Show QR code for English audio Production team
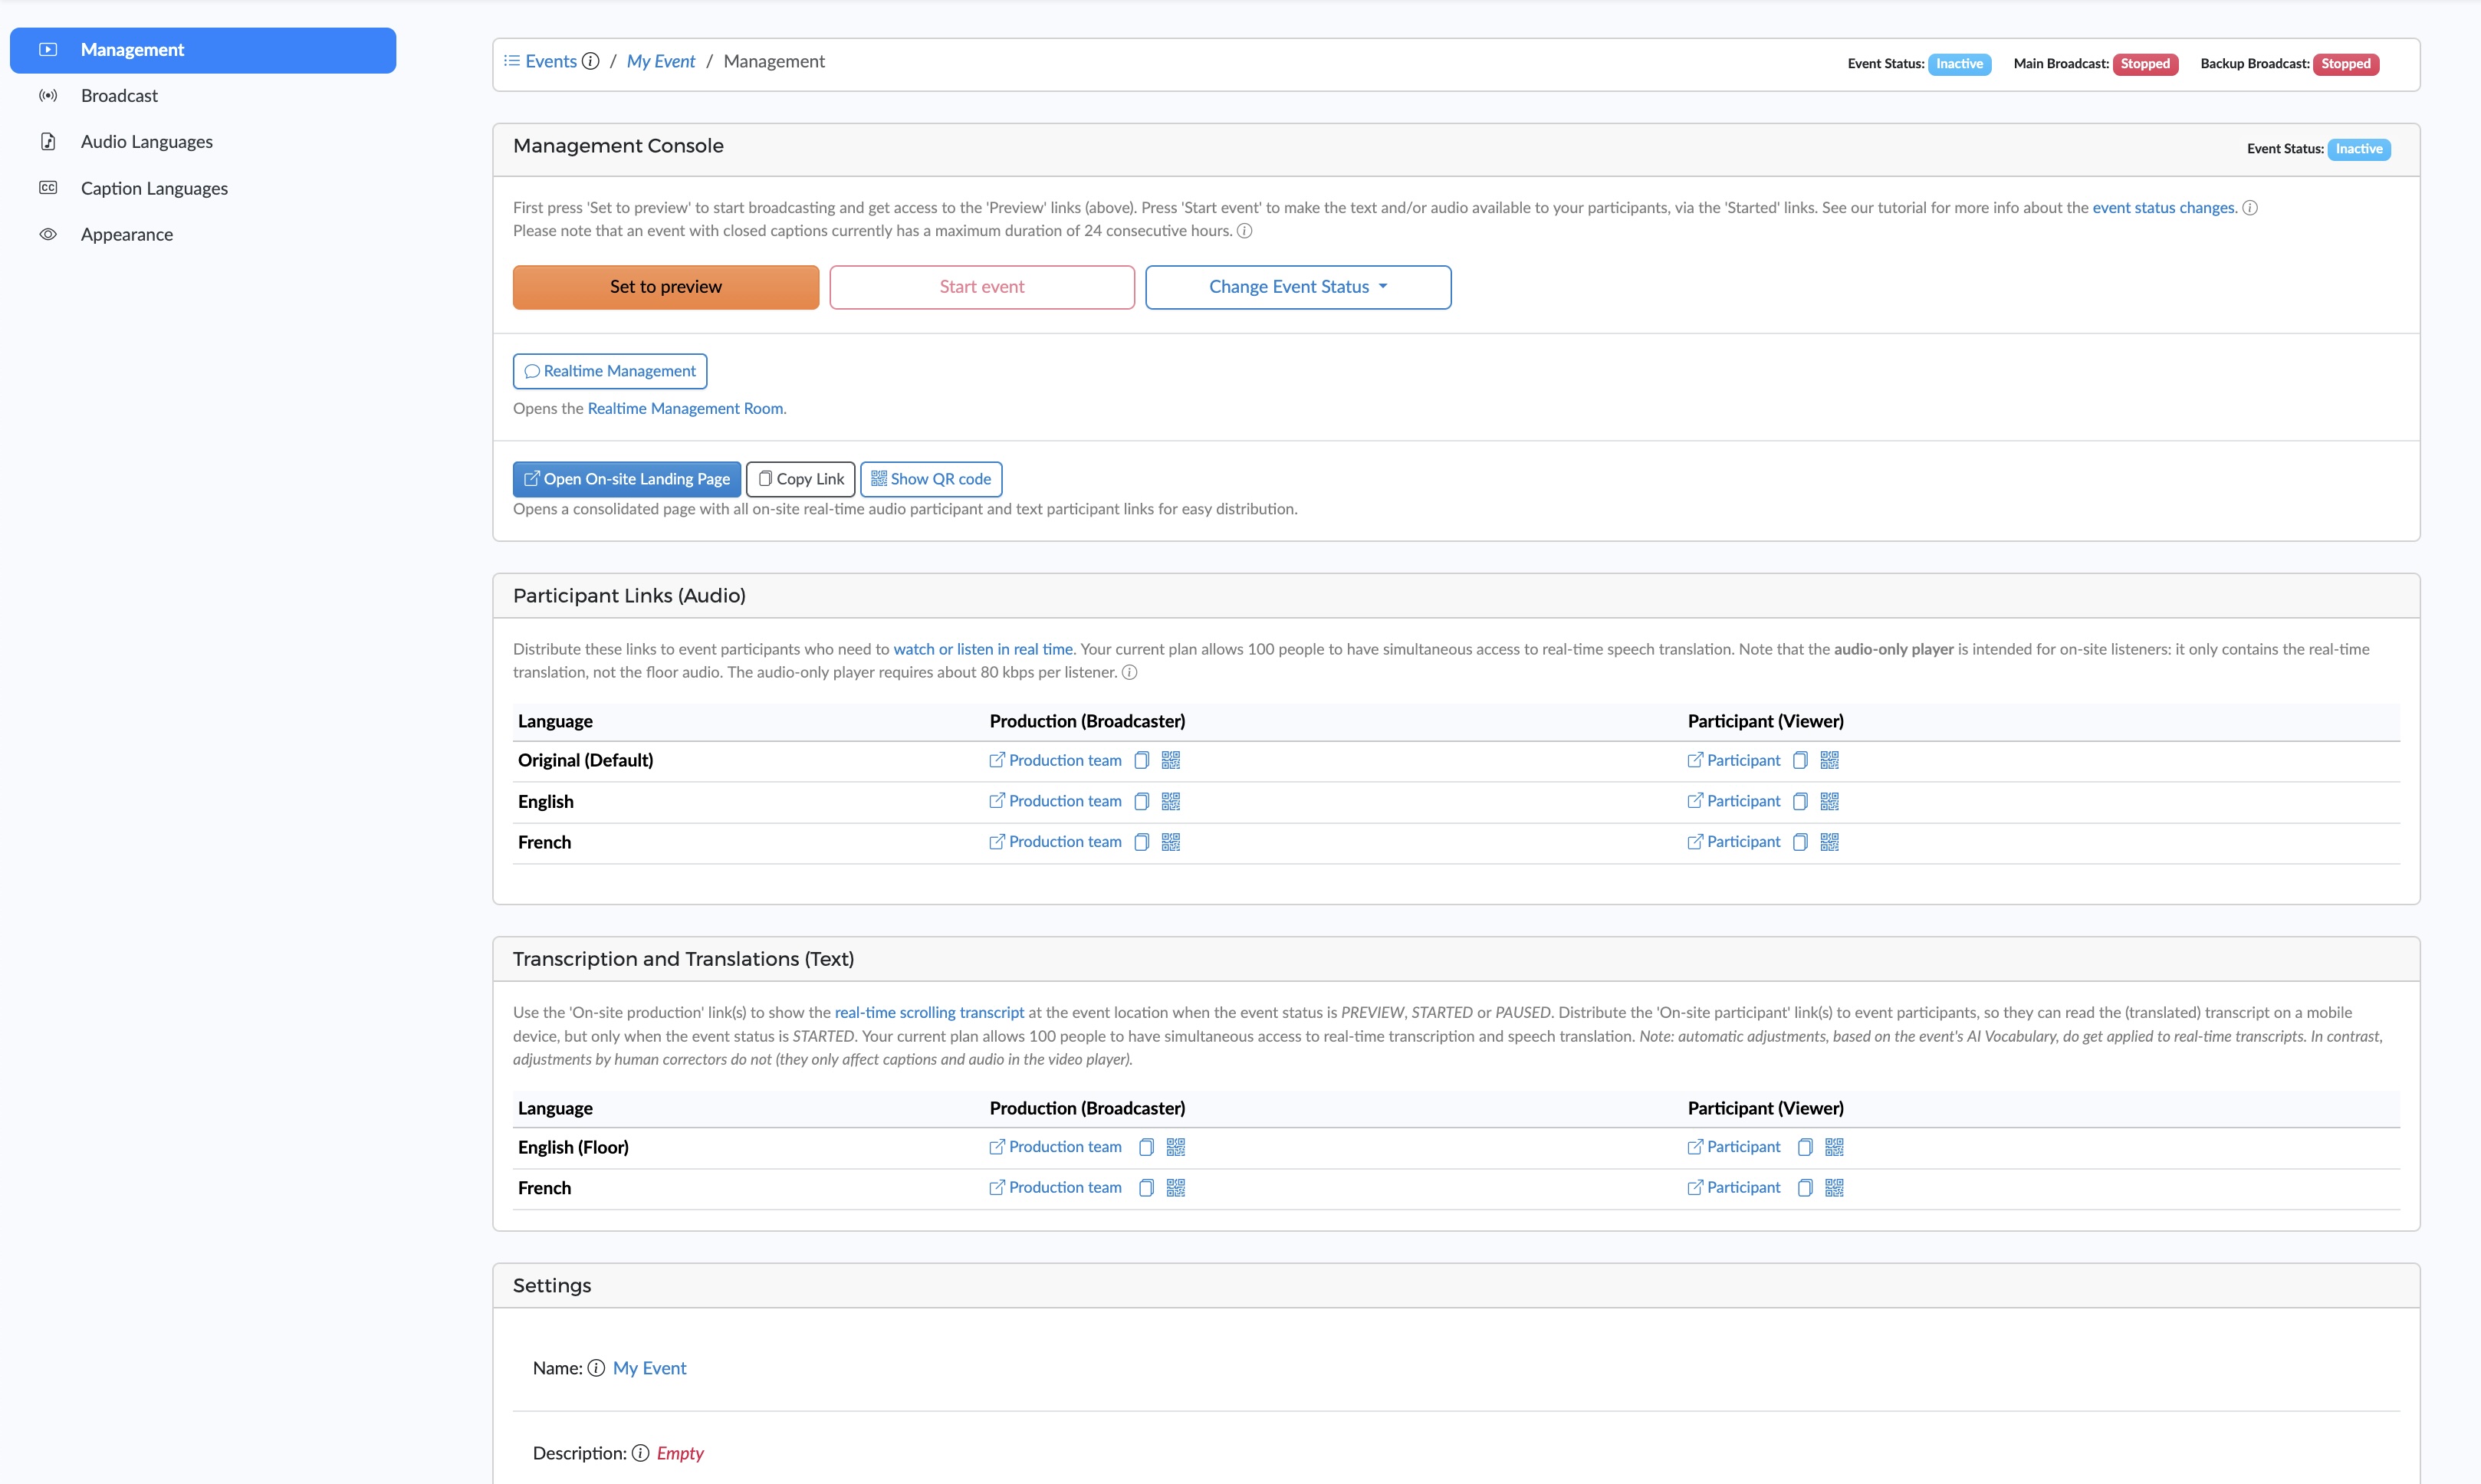This screenshot has height=1484, width=2481. (x=1171, y=802)
